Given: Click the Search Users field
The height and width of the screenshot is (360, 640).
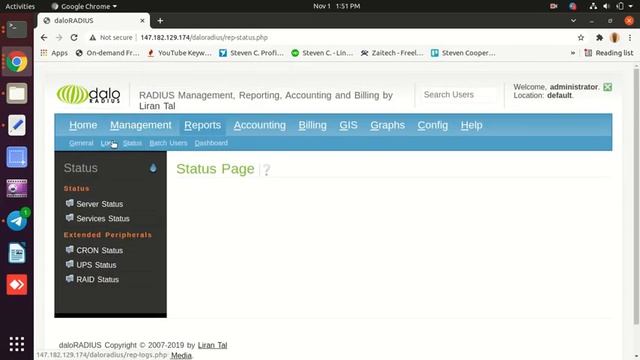Looking at the screenshot, I should point(459,95).
